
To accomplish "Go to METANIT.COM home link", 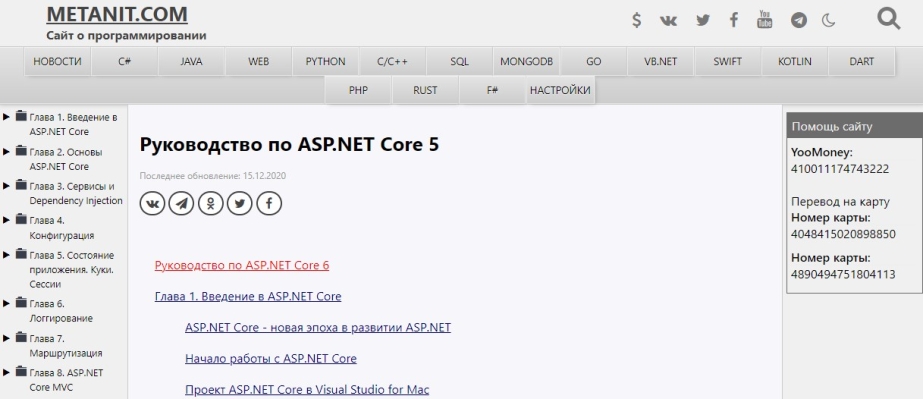I will [x=117, y=14].
